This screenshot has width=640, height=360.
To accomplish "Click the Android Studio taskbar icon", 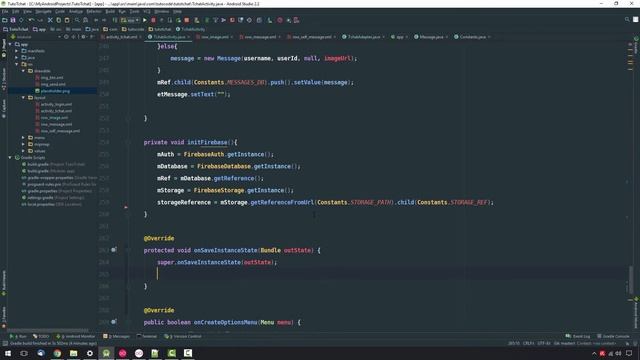I will [x=106, y=353].
